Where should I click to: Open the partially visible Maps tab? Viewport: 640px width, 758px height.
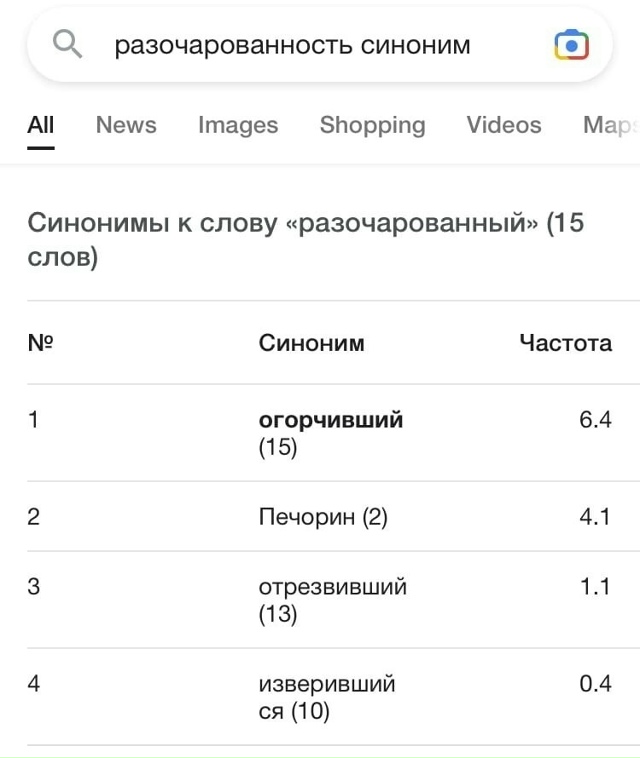pyautogui.click(x=610, y=126)
